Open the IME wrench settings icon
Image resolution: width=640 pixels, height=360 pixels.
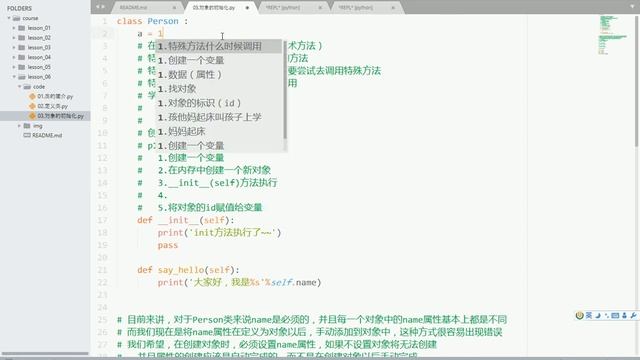coord(633,316)
